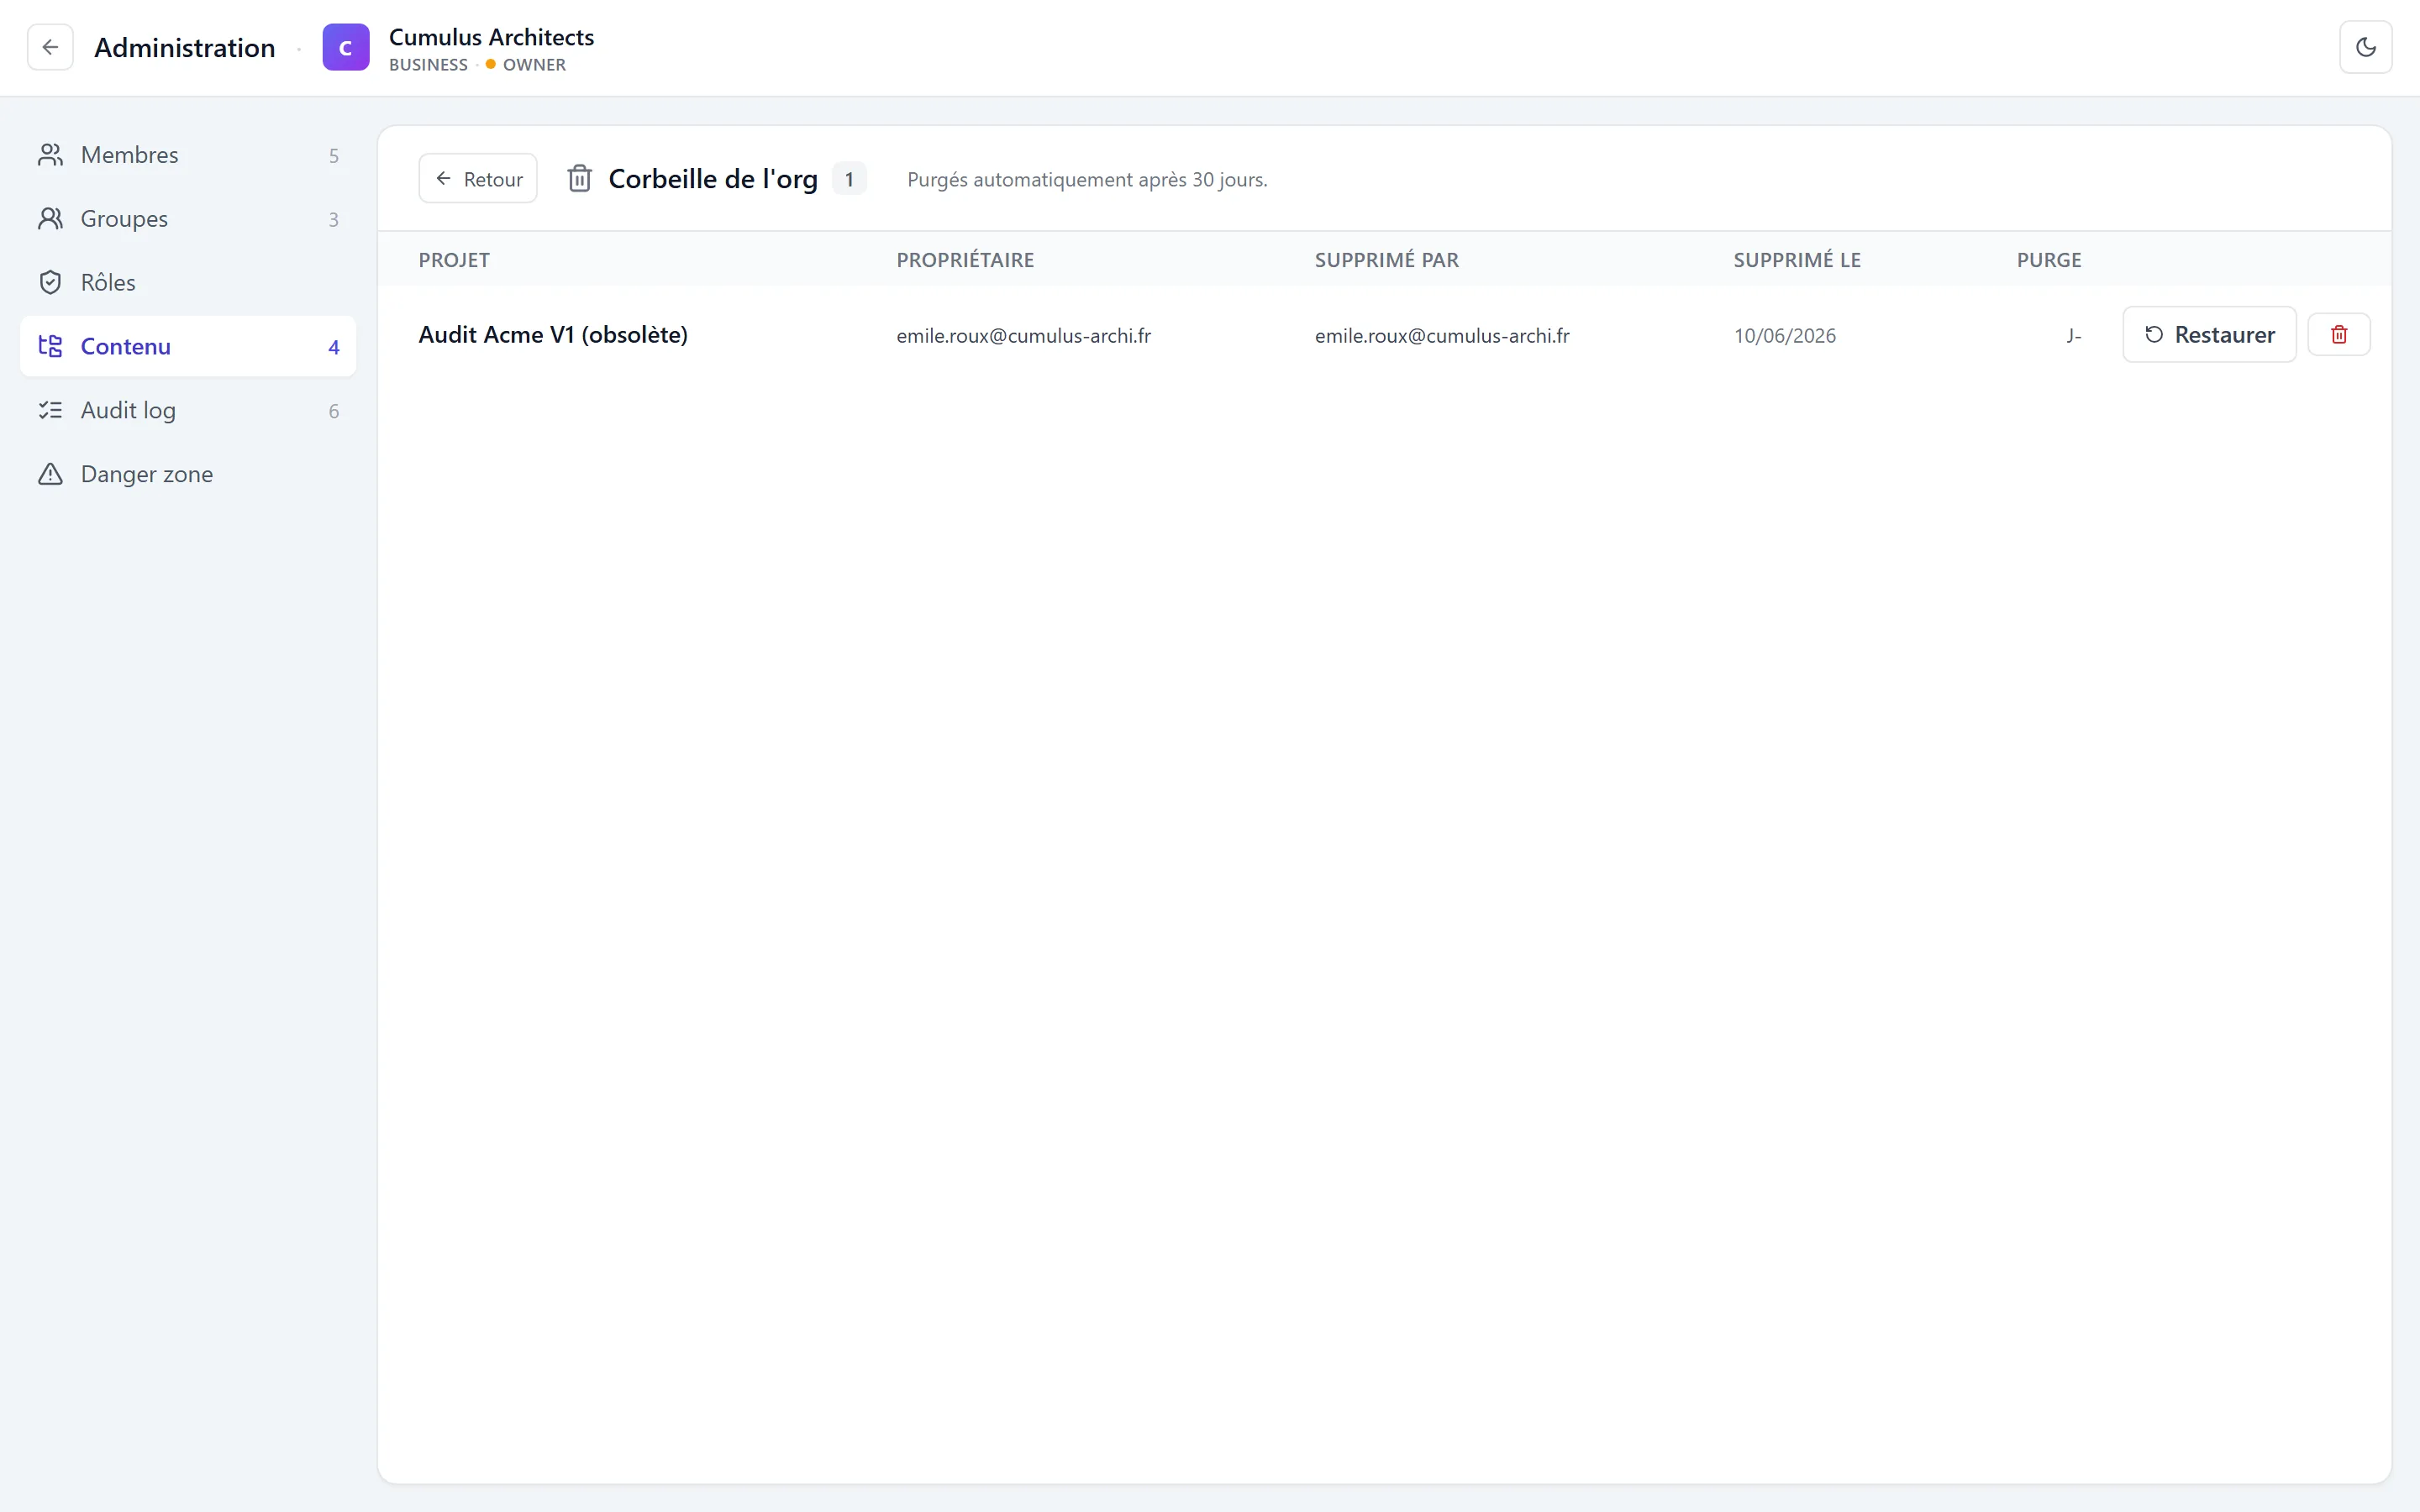This screenshot has height=1512, width=2420.
Task: Click the SUPPRIMÉ PAR column header
Action: [1387, 260]
